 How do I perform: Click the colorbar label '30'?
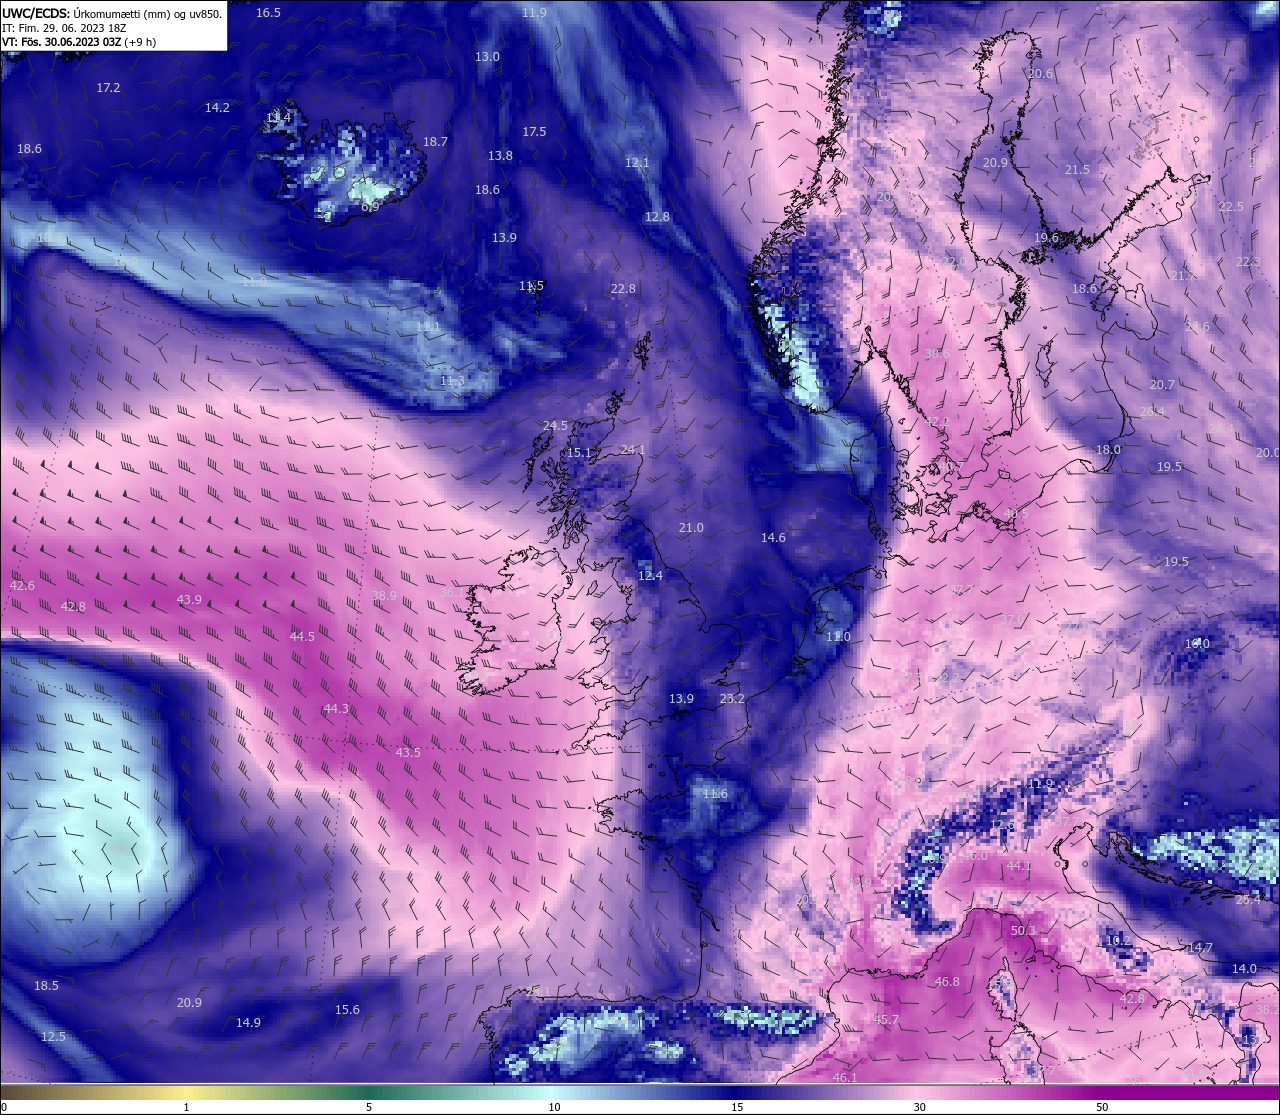point(919,1107)
